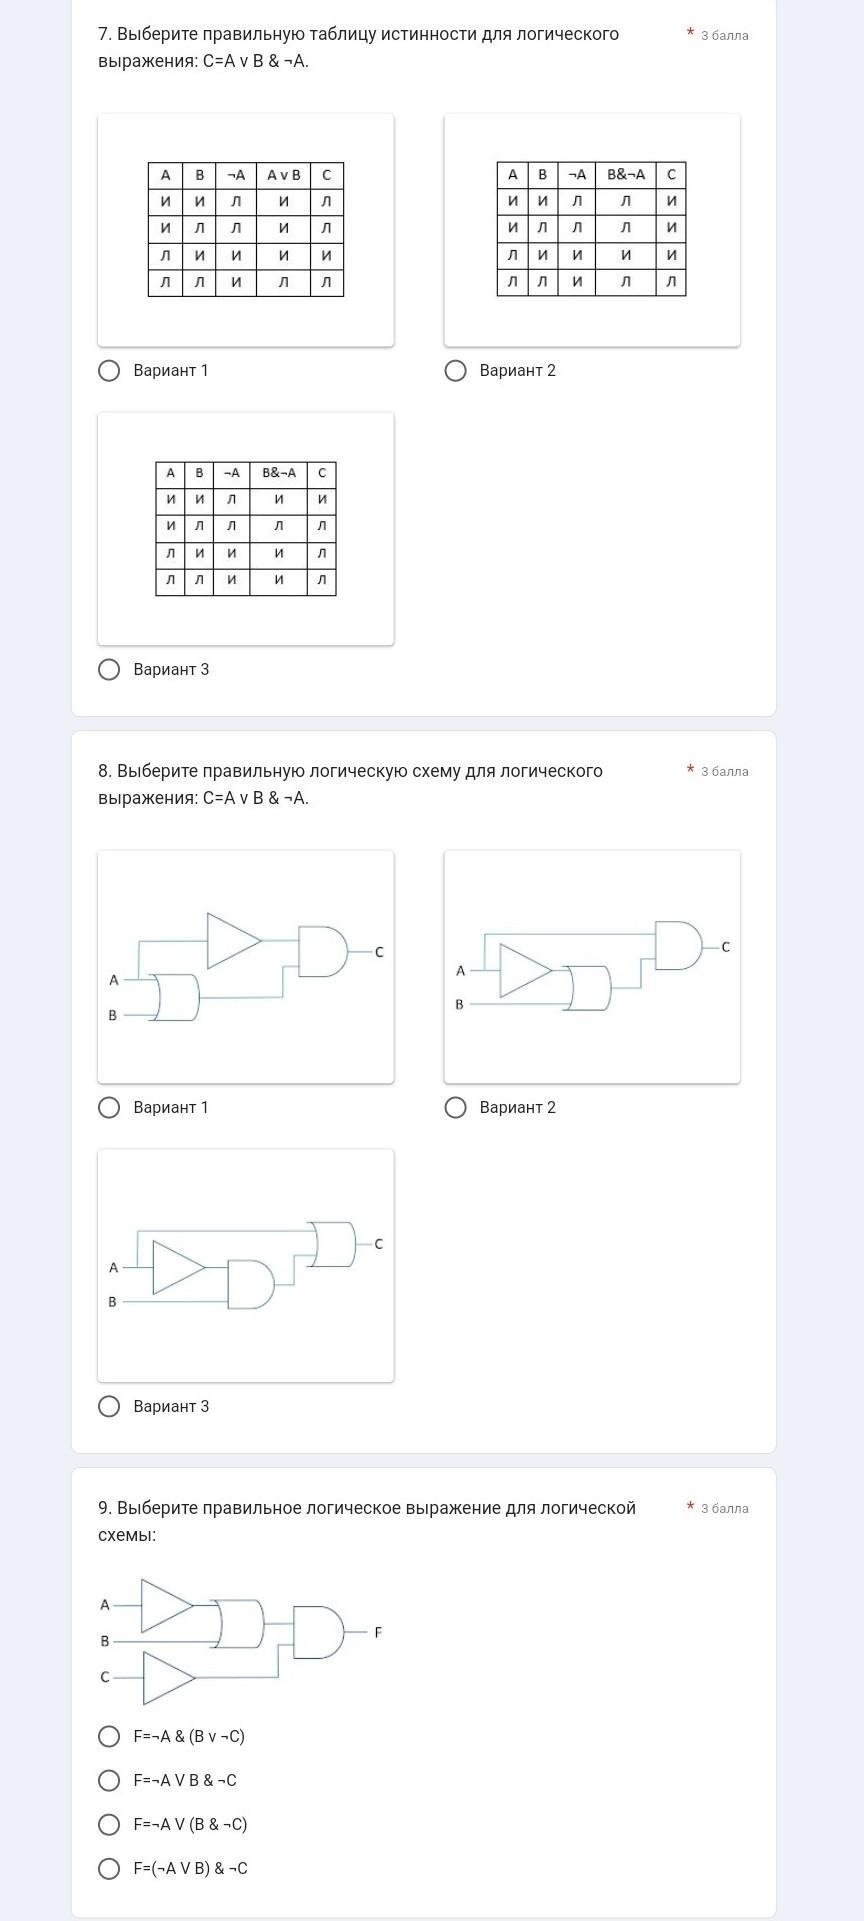Open question 7 second truth table image
The width and height of the screenshot is (864, 1921).
pyautogui.click(x=592, y=230)
